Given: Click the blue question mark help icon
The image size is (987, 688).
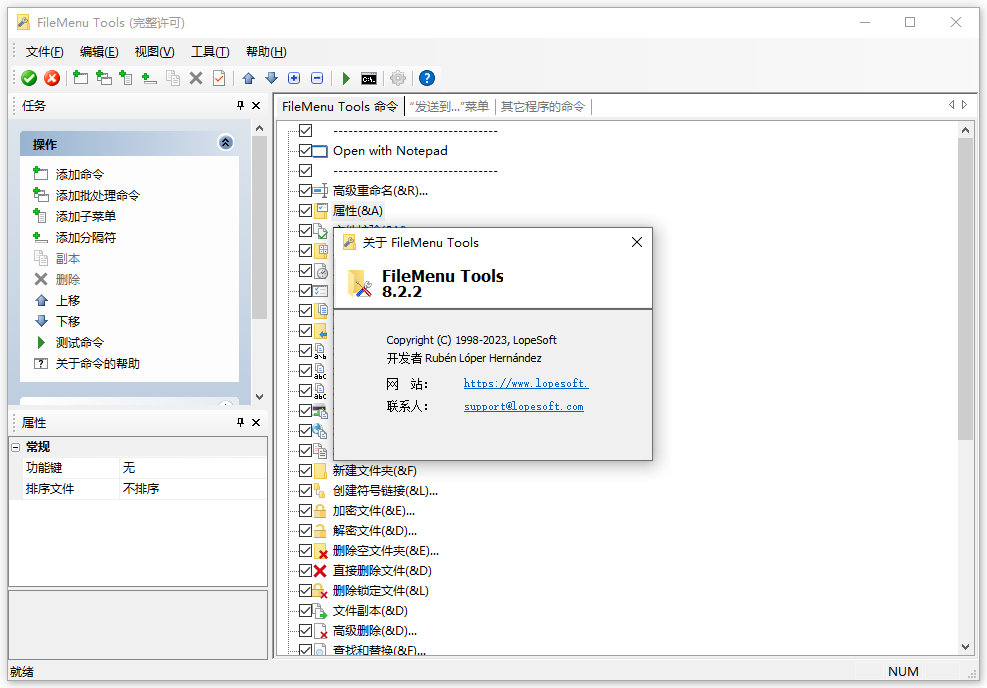Looking at the screenshot, I should tap(427, 78).
